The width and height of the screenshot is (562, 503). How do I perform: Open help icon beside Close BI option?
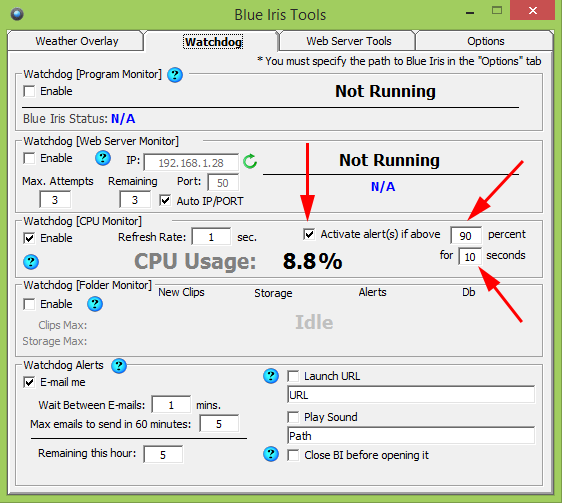271,454
